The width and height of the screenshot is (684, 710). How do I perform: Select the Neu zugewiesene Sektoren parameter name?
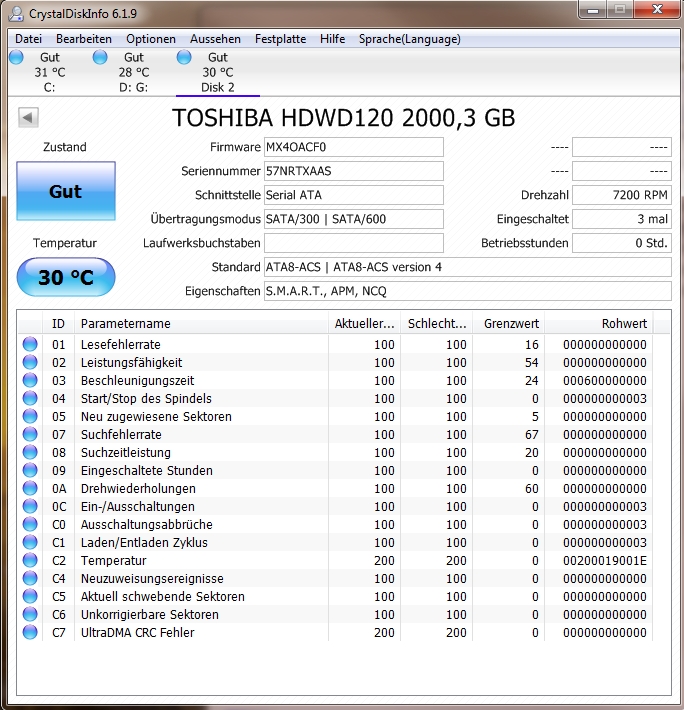coord(156,417)
